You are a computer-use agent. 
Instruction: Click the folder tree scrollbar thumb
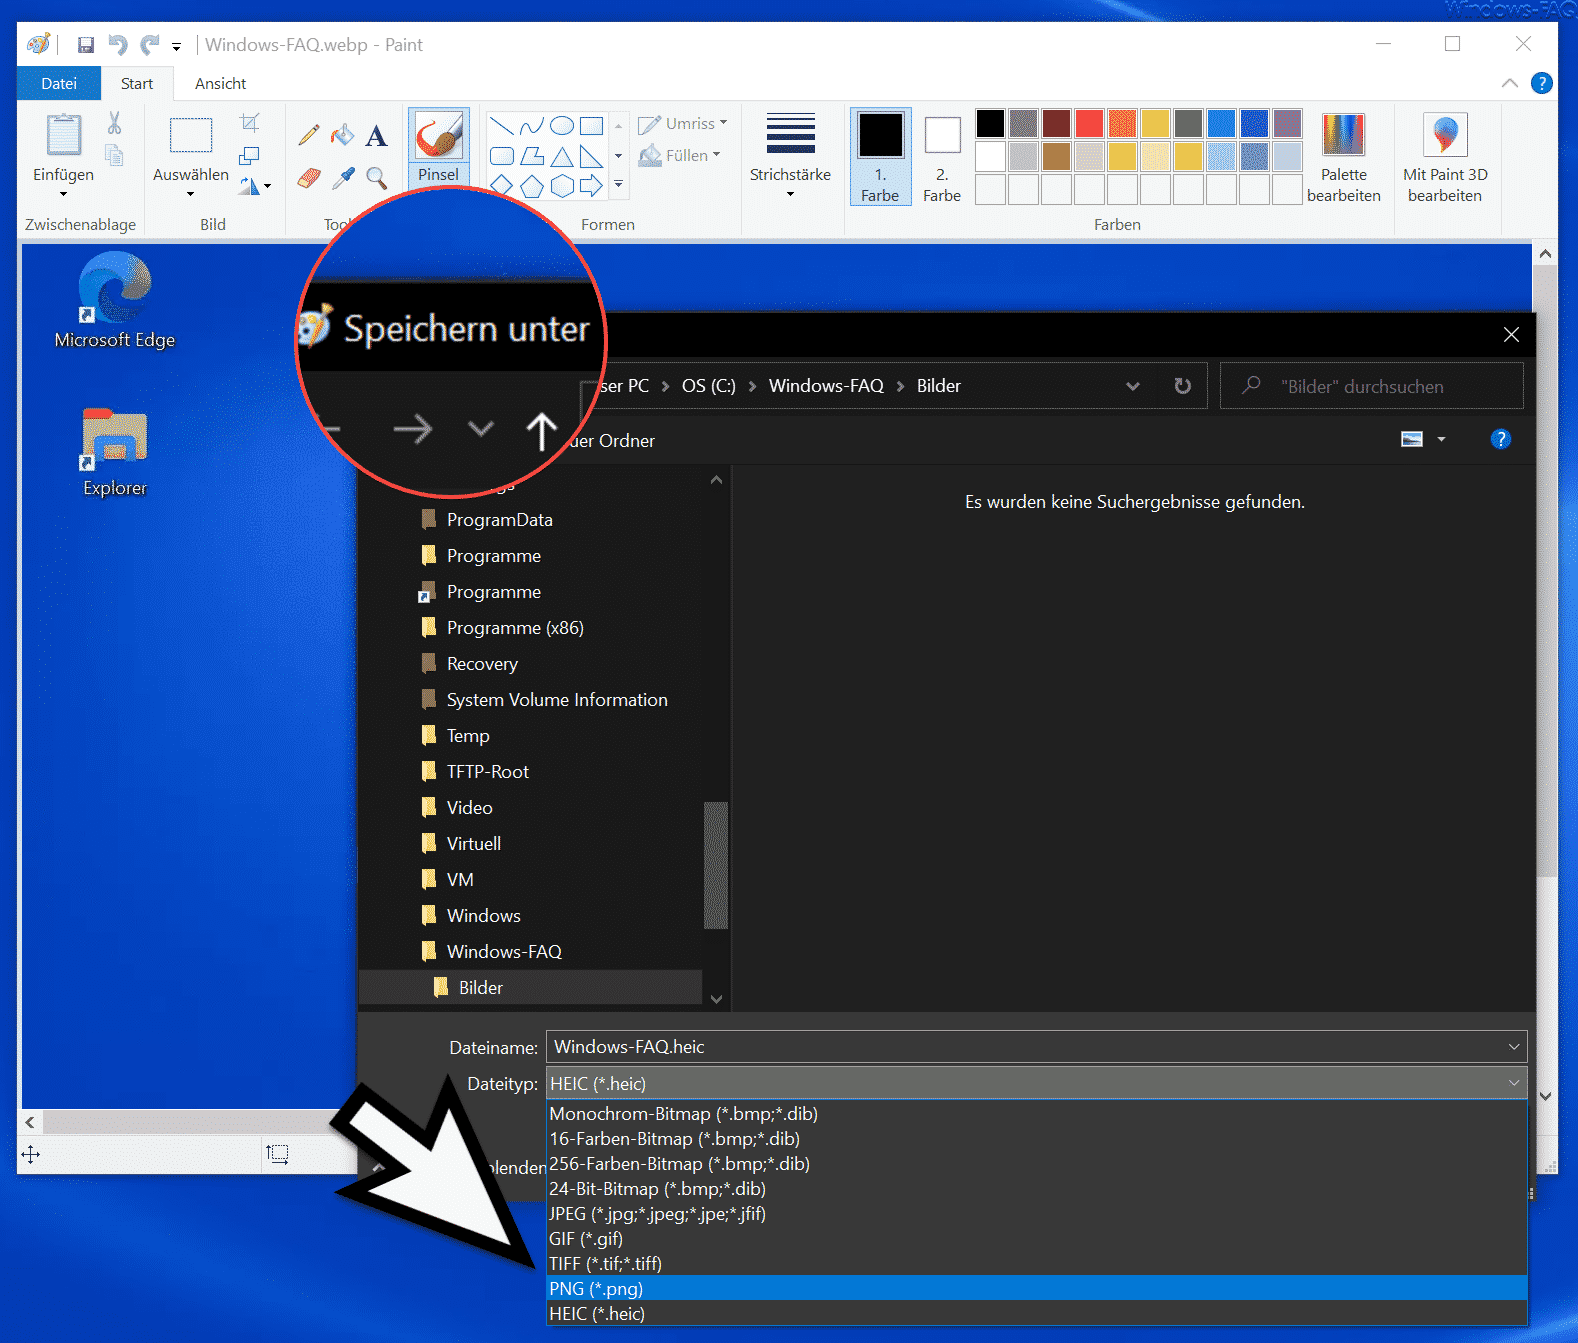716,866
